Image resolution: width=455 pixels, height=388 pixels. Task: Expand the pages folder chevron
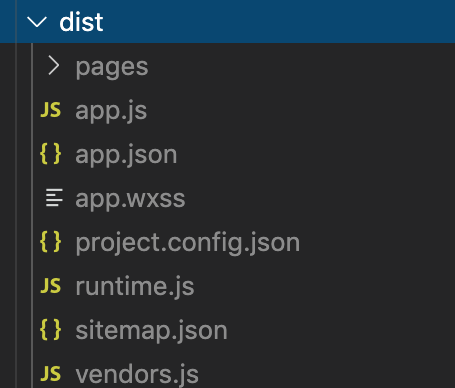click(x=53, y=66)
